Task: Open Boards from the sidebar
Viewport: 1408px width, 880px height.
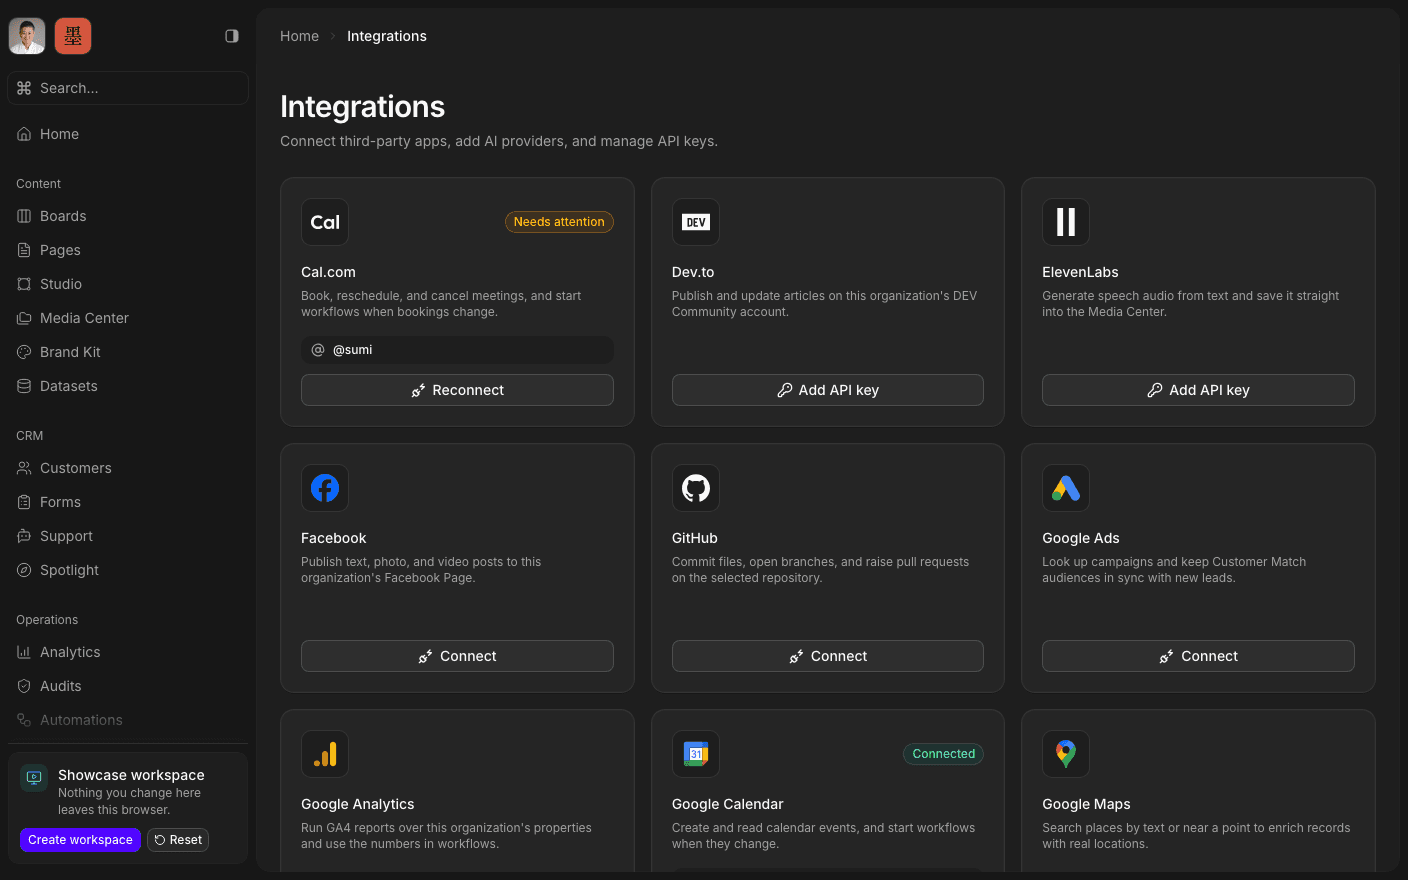Action: click(x=128, y=216)
